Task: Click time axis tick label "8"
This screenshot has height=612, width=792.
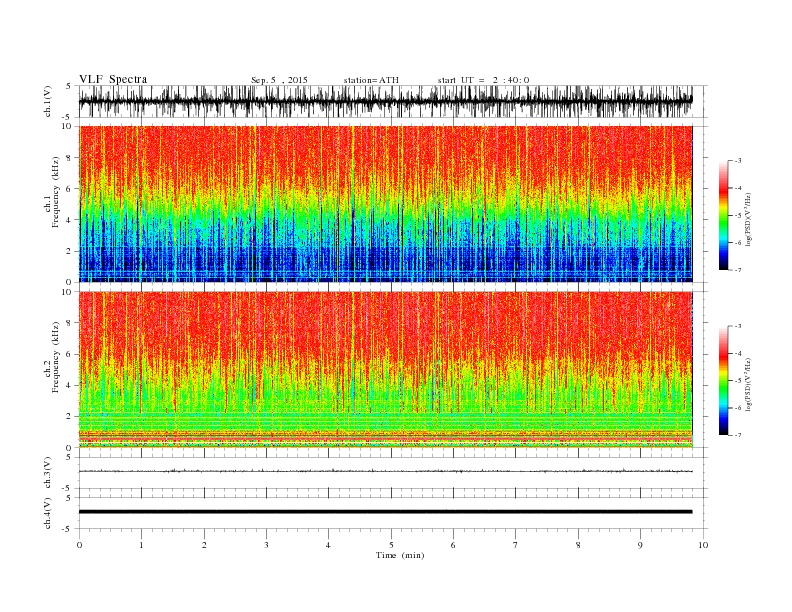Action: click(x=578, y=545)
